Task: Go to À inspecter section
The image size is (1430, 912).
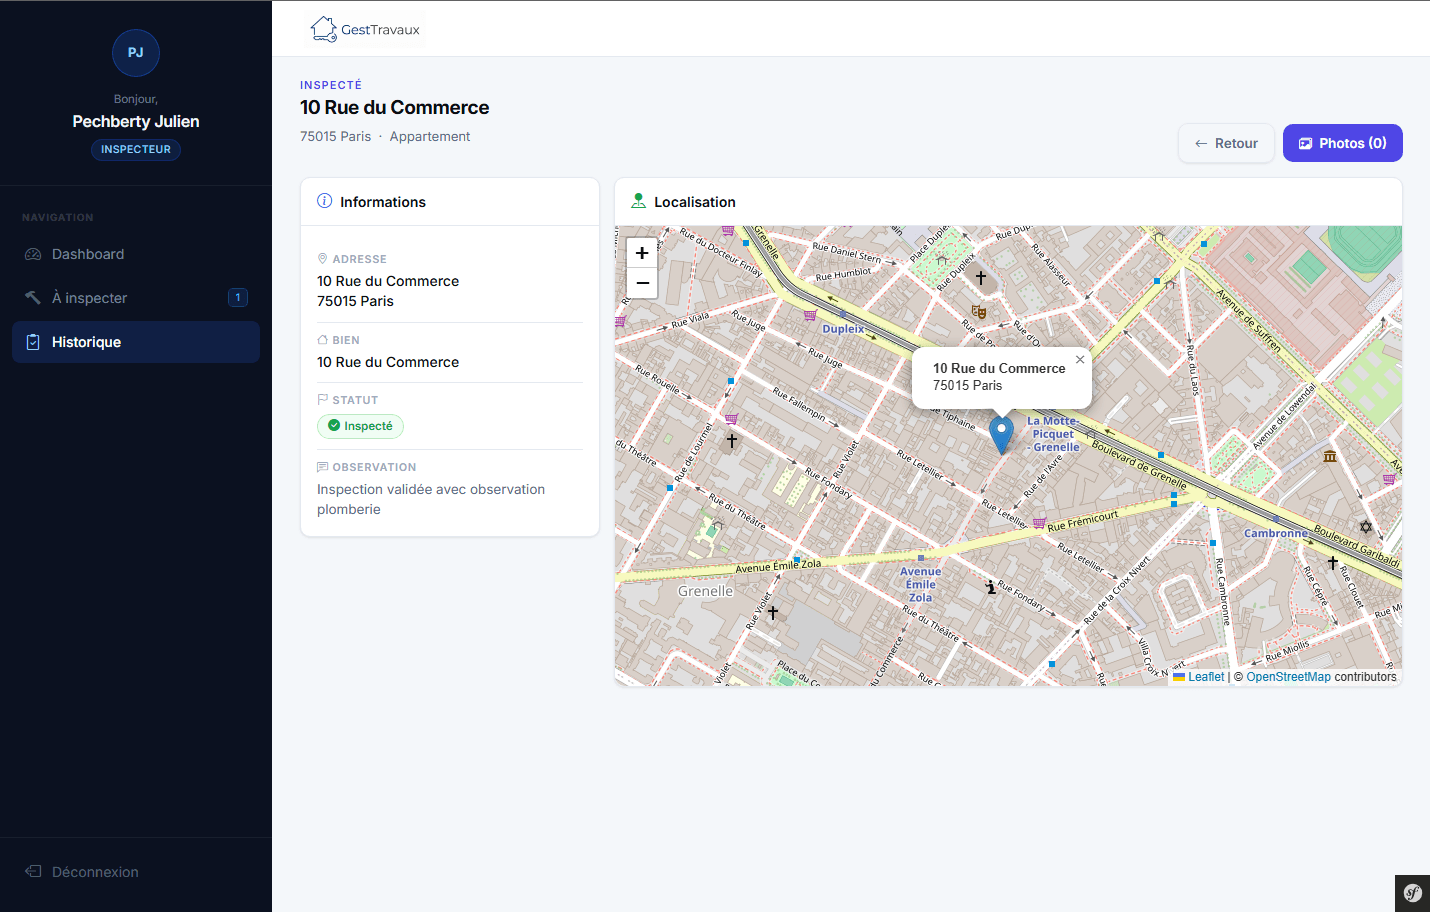Action: [90, 298]
